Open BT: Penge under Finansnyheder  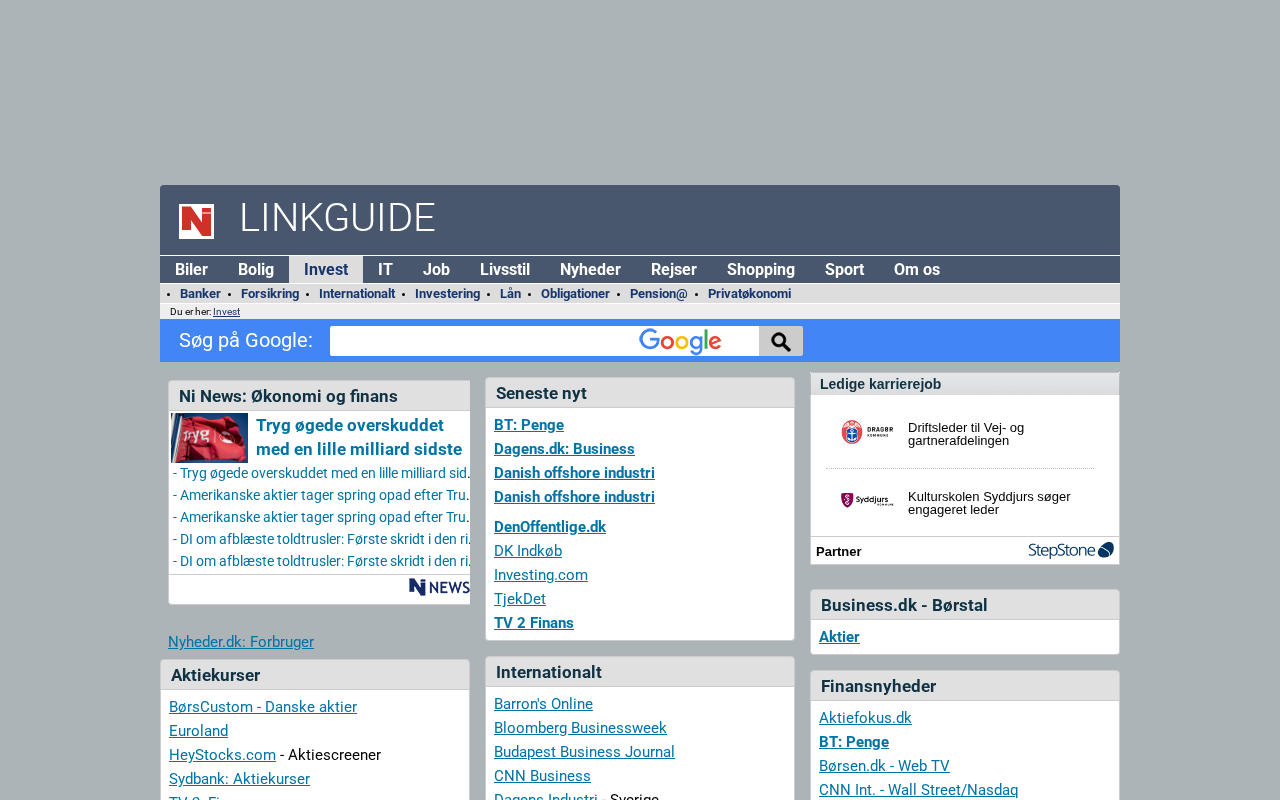854,742
